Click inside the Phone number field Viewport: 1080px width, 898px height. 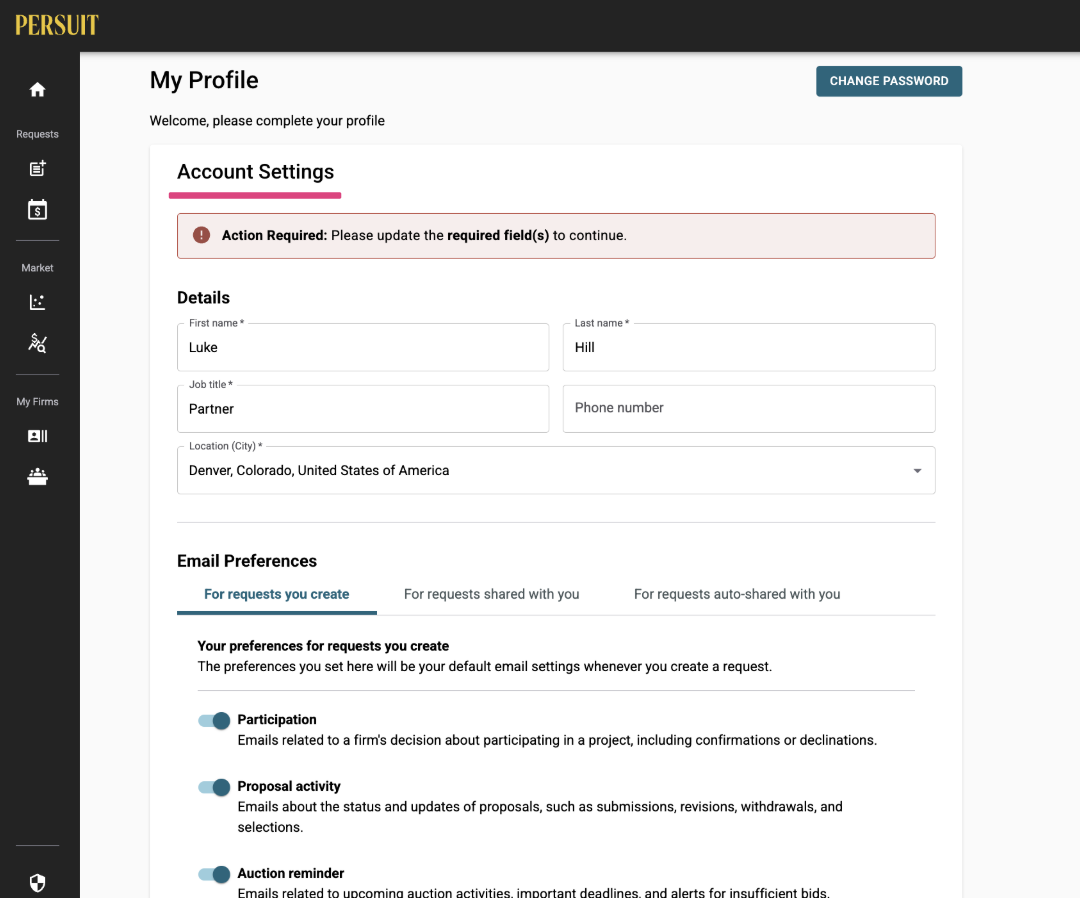(x=749, y=408)
